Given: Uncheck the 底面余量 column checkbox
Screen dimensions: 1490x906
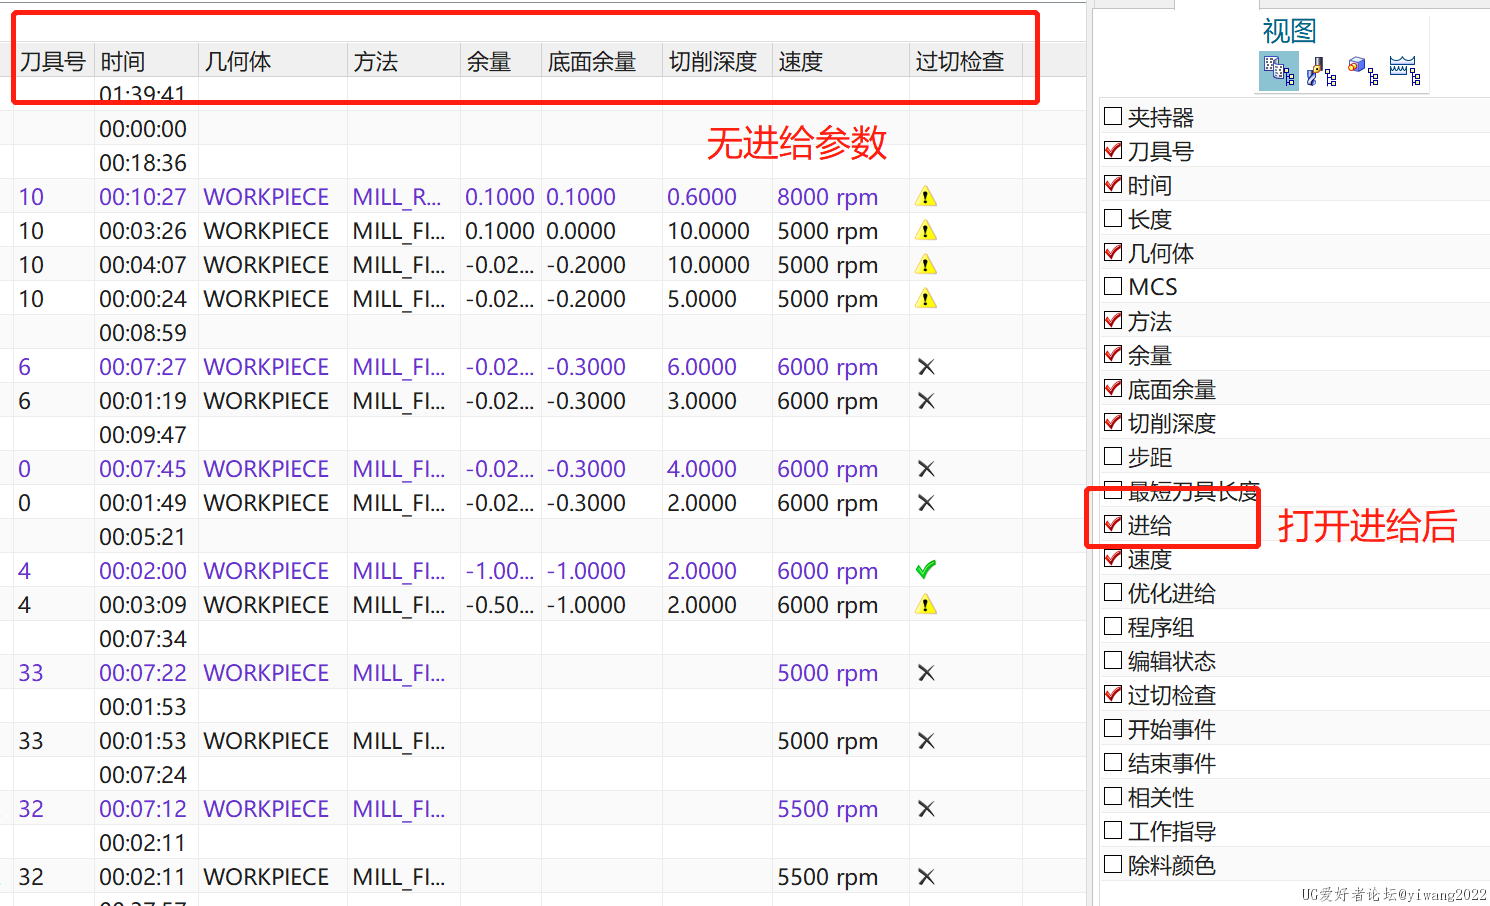Looking at the screenshot, I should (1112, 388).
